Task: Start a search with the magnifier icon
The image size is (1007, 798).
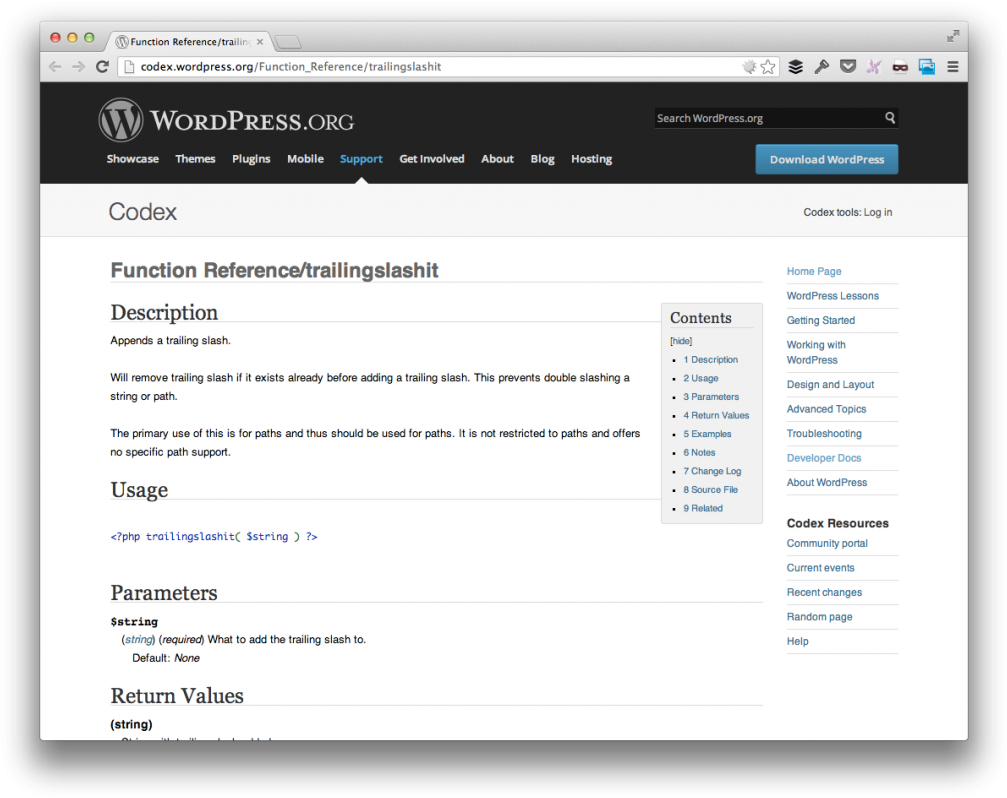Action: (890, 117)
